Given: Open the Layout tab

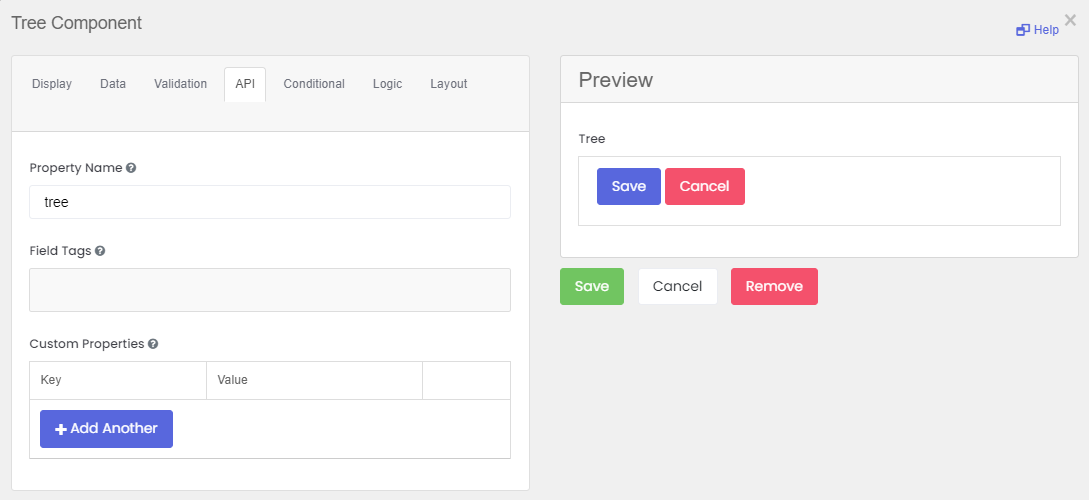Looking at the screenshot, I should point(449,84).
